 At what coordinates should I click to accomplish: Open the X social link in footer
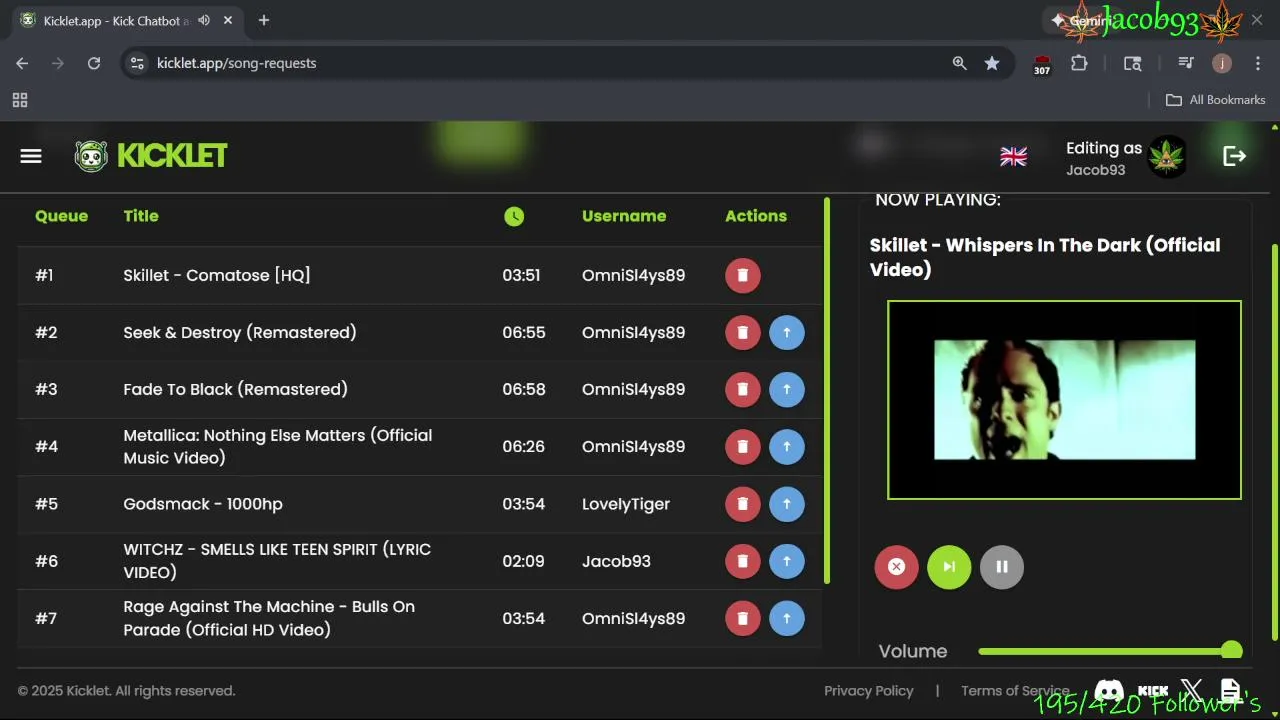pos(1191,690)
